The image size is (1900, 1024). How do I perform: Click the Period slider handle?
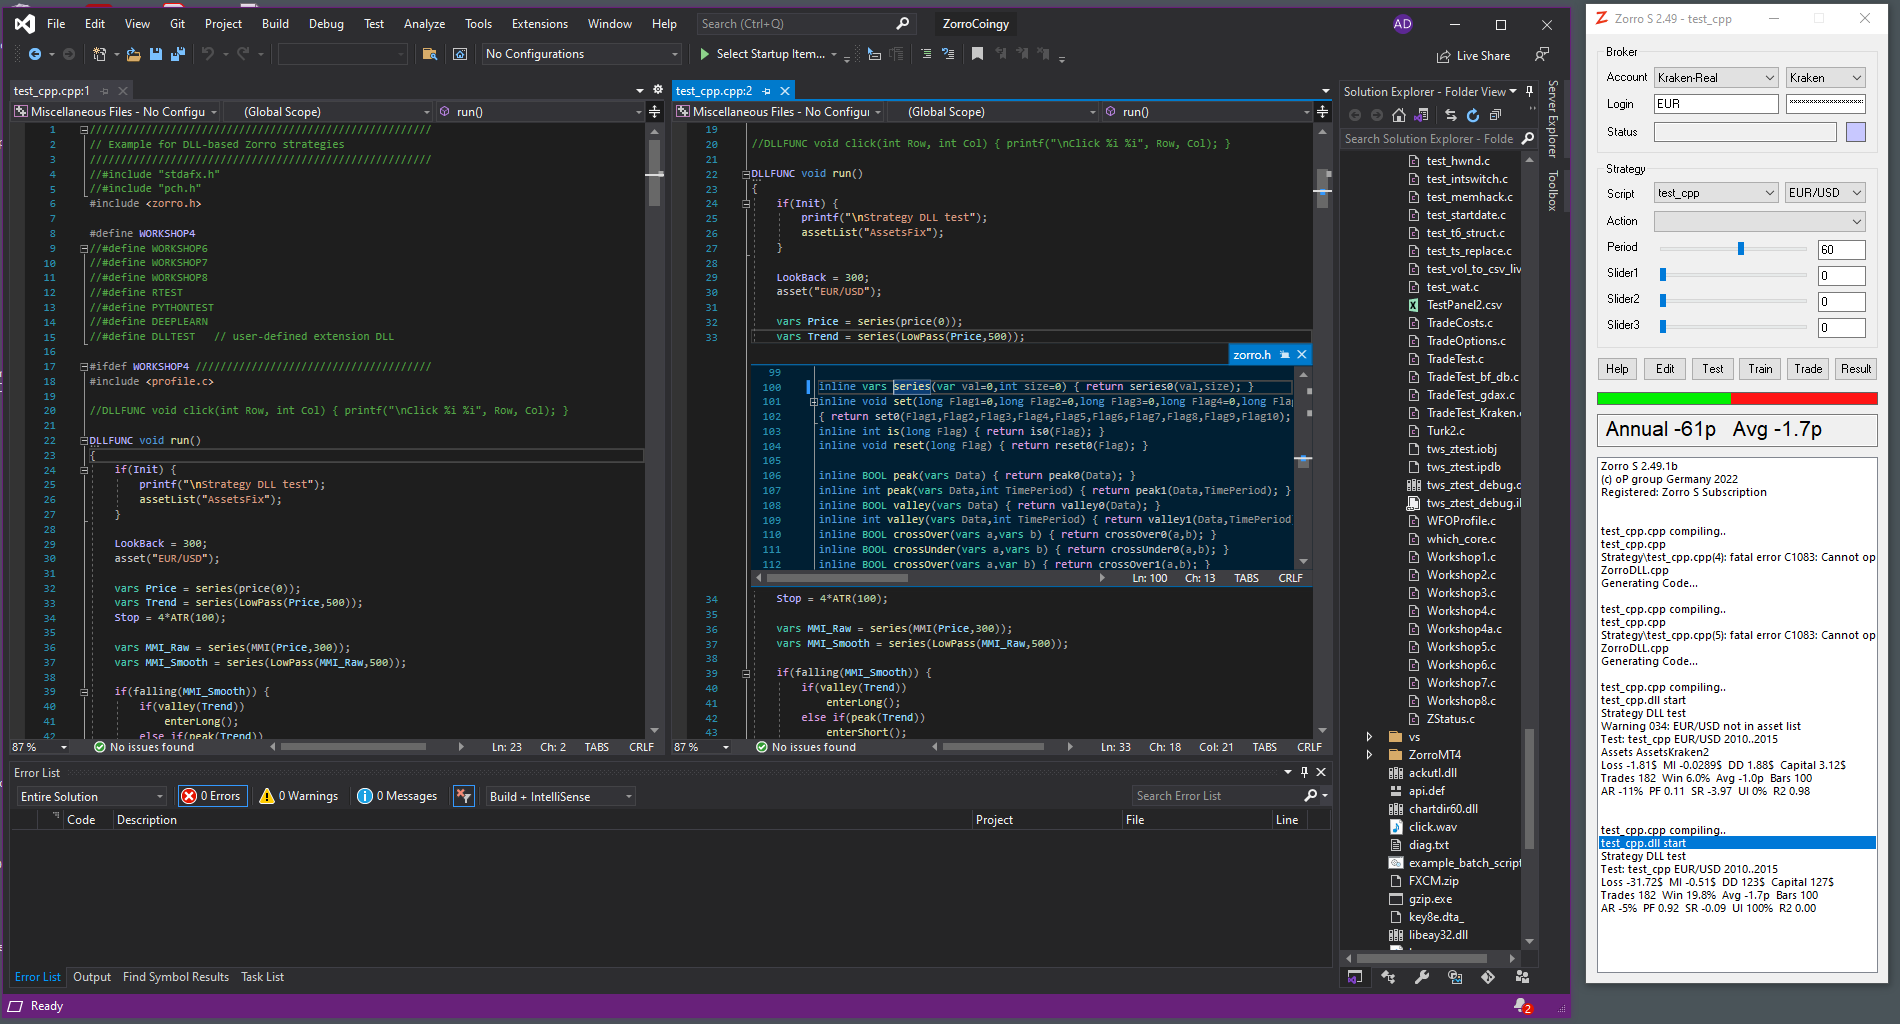[1741, 249]
